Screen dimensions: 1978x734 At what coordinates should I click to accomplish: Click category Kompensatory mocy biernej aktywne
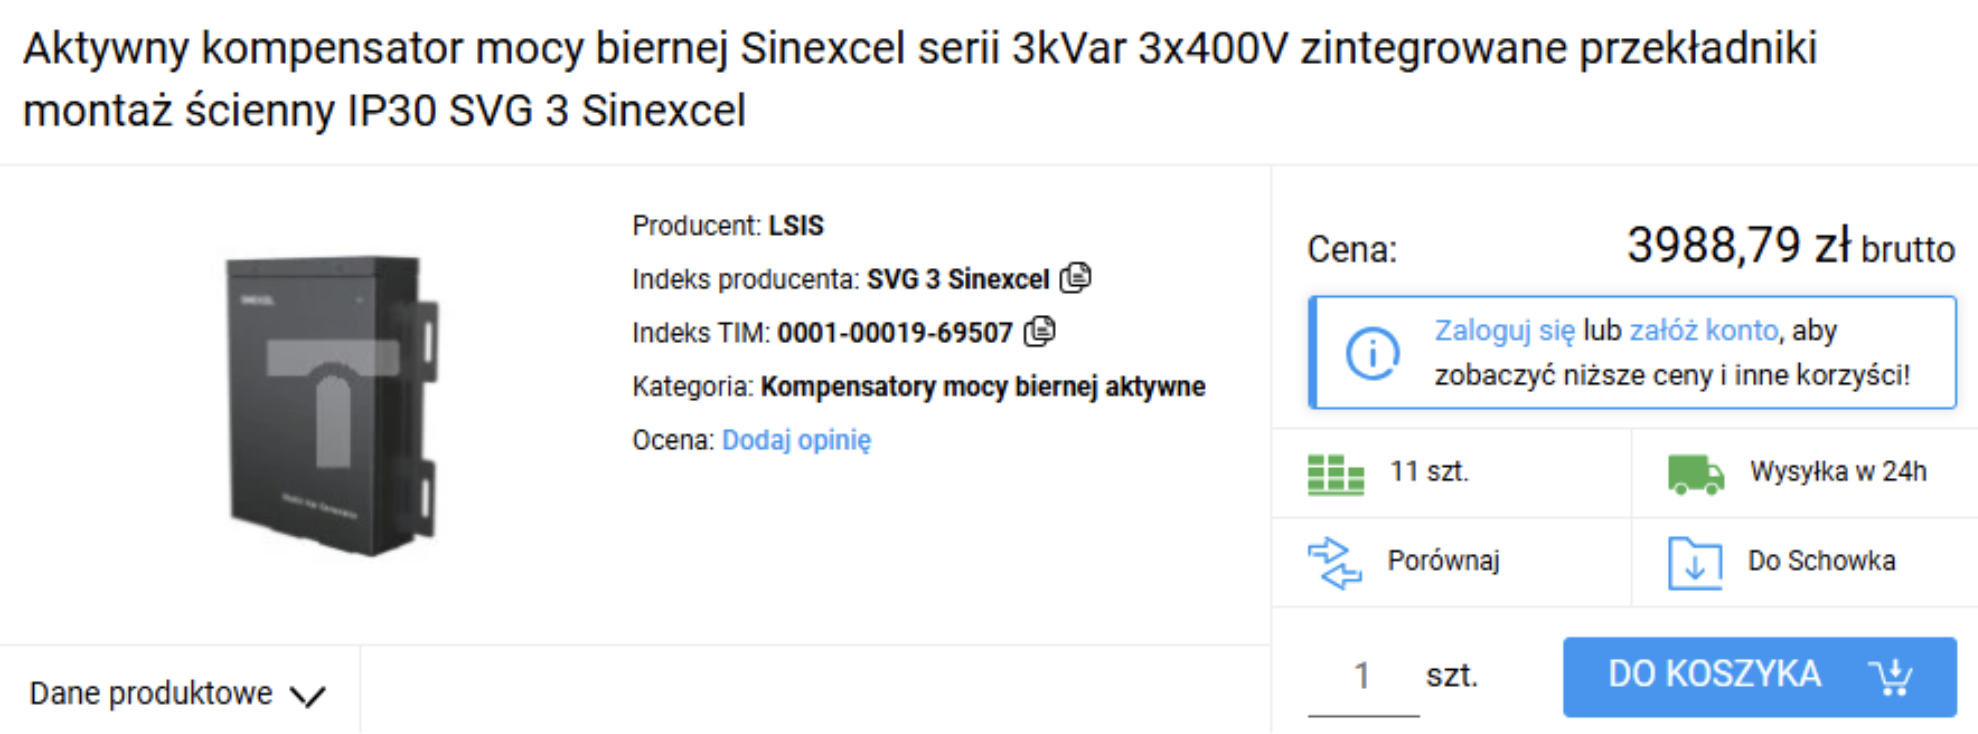(982, 387)
